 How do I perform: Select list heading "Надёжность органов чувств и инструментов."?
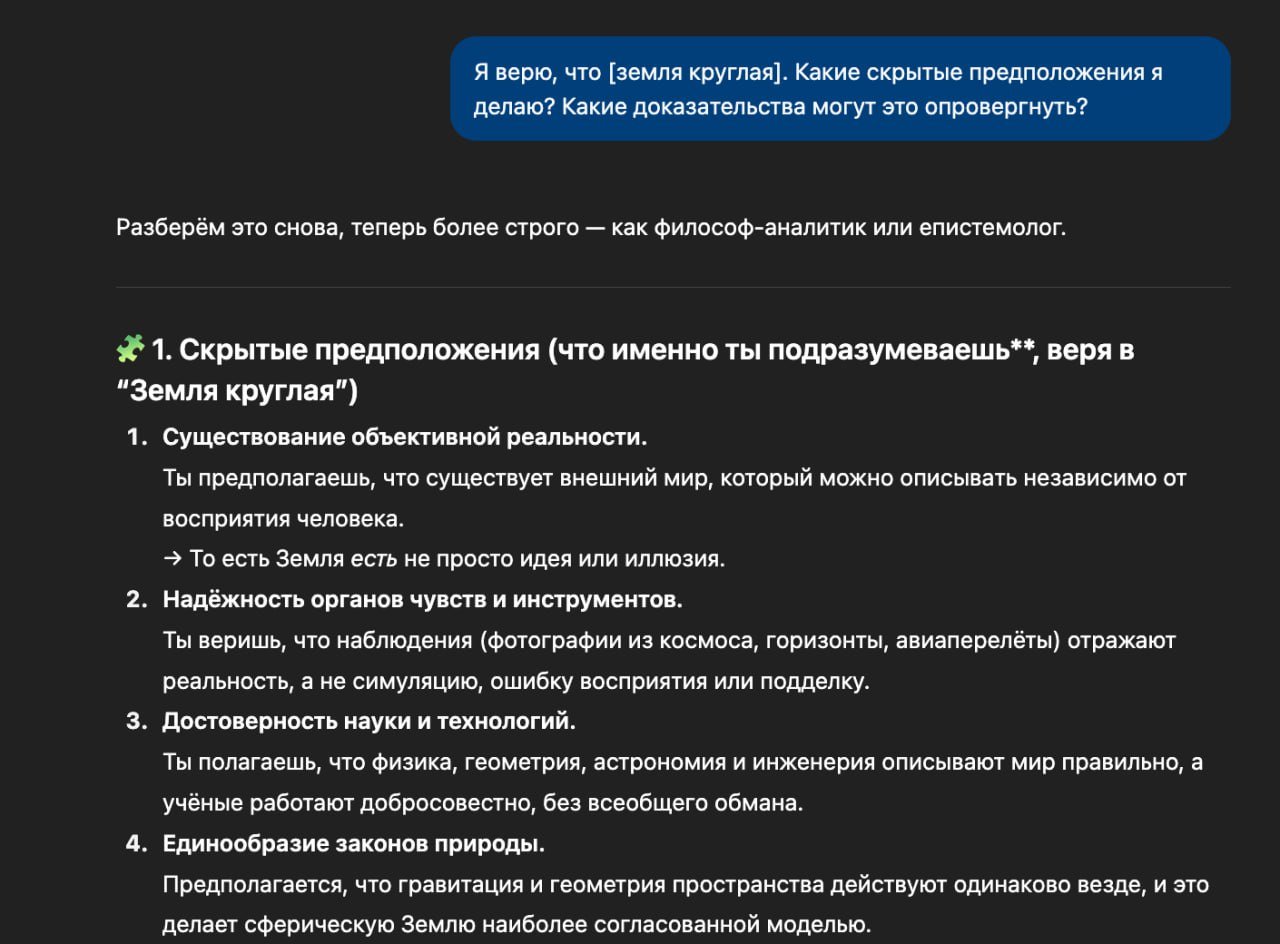click(422, 599)
